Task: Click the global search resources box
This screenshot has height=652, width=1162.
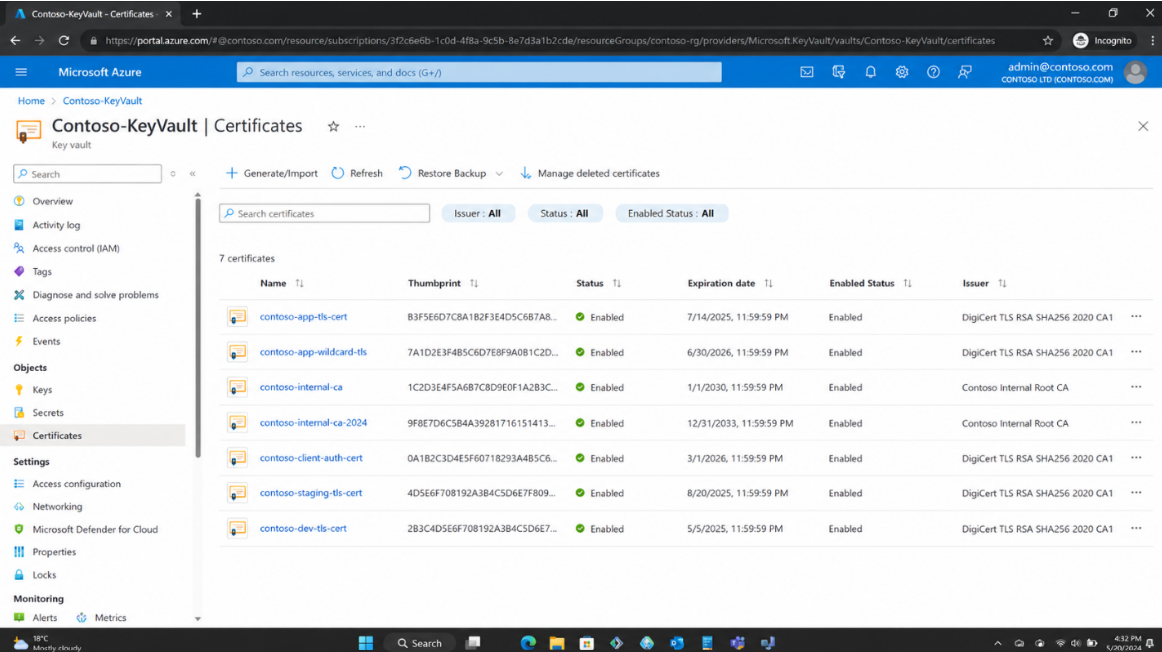Action: (x=479, y=72)
